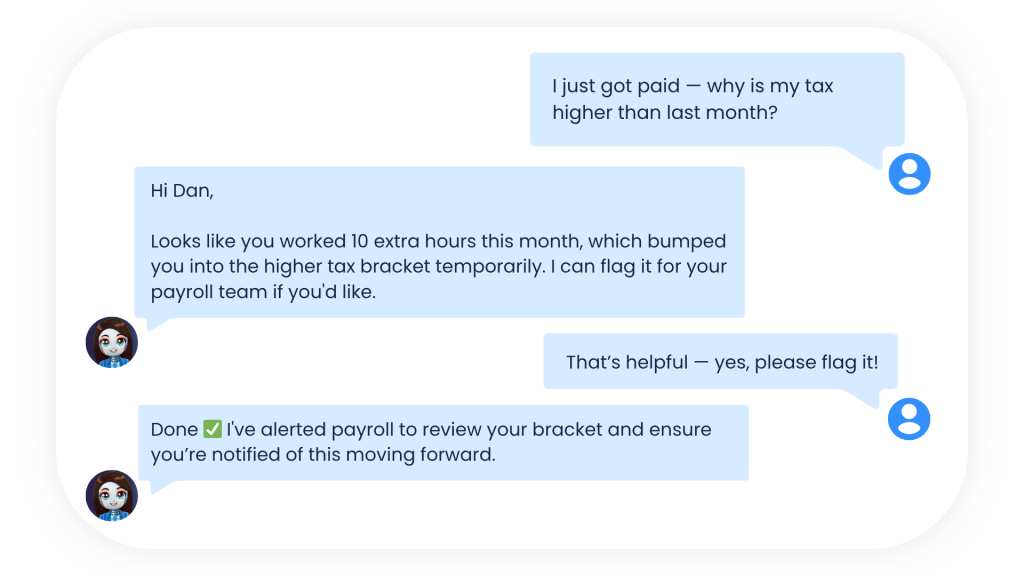Click the "you into the higher tax bracket temporarily" line
Viewport: 1024px width, 576px height.
point(340,268)
